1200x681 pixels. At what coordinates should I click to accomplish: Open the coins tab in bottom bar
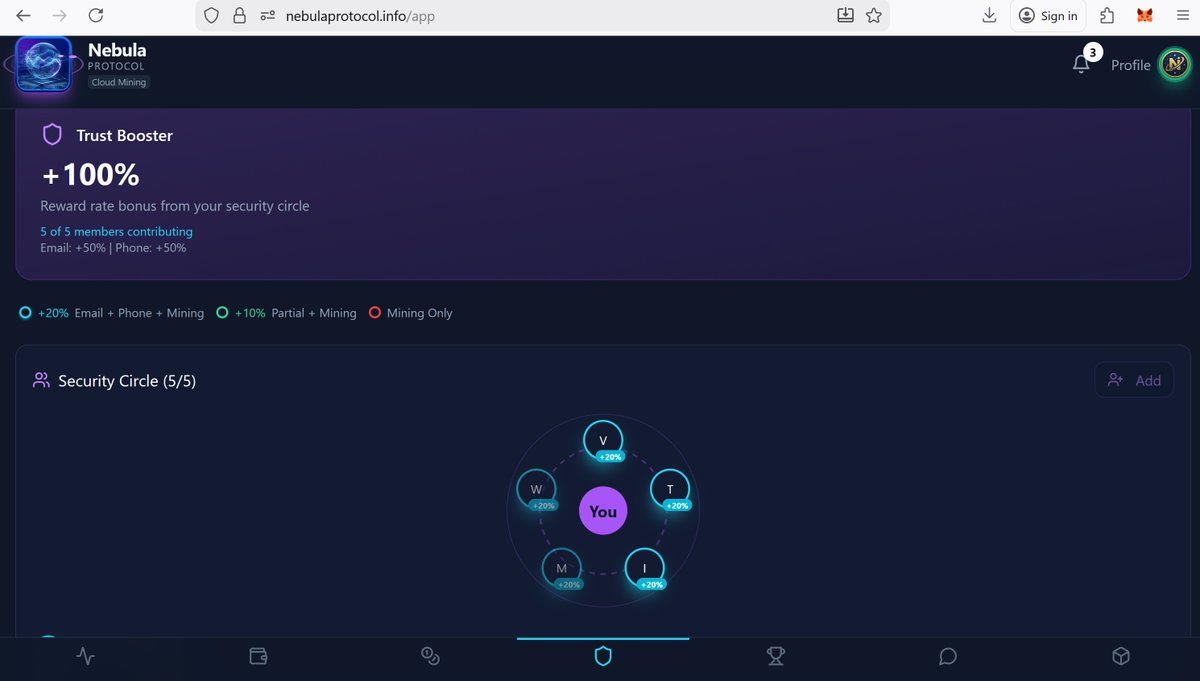[431, 657]
